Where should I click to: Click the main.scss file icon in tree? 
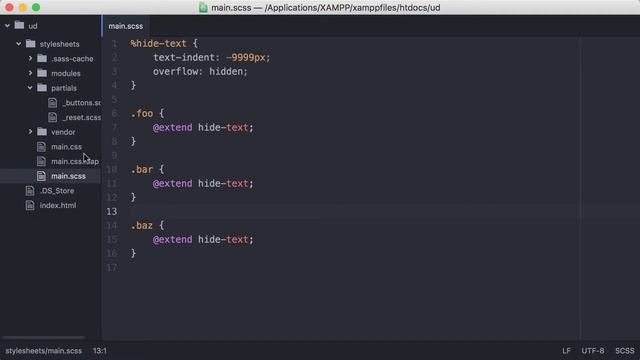click(x=41, y=176)
